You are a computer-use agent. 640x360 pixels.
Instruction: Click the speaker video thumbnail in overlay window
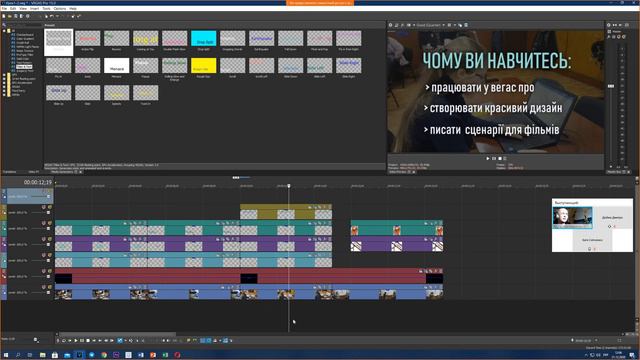[572, 217]
